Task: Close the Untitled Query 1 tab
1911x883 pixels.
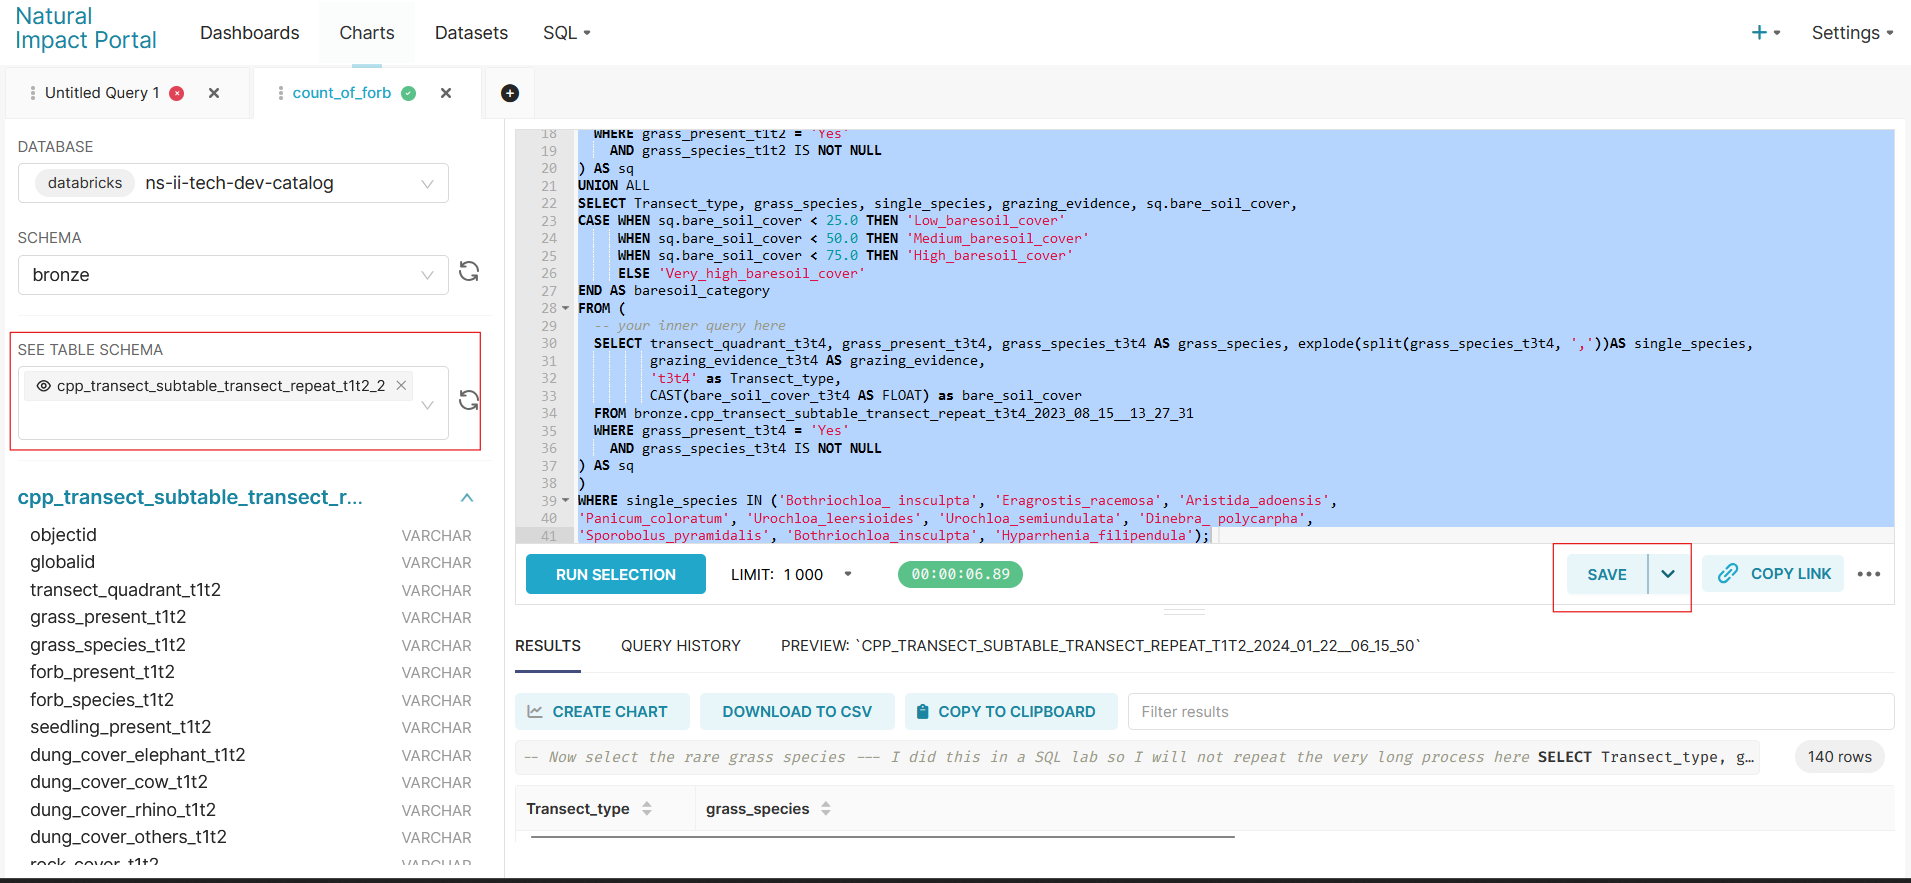Action: coord(214,93)
